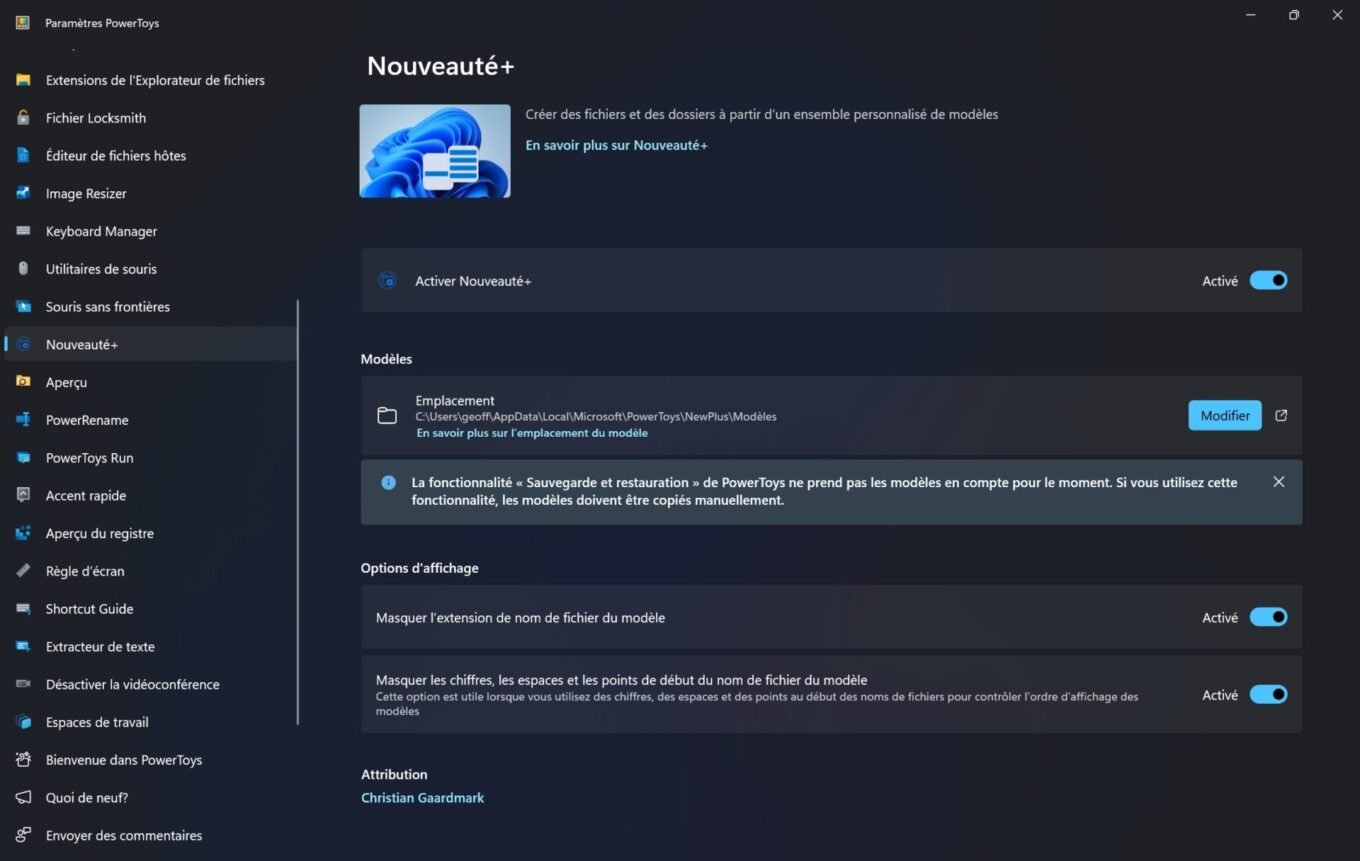Click the File Explorer extensions sidebar icon
Image resolution: width=1360 pixels, height=861 pixels.
click(x=23, y=80)
